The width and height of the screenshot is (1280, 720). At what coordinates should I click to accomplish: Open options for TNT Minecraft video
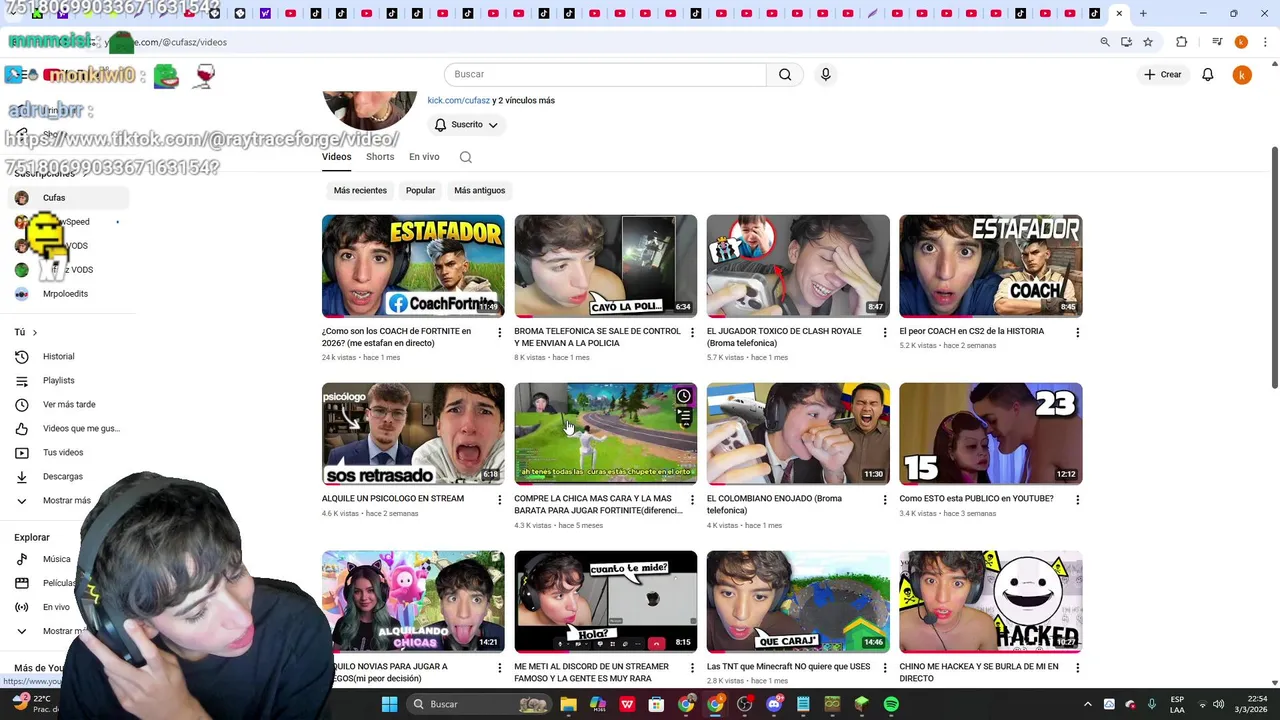tap(884, 668)
